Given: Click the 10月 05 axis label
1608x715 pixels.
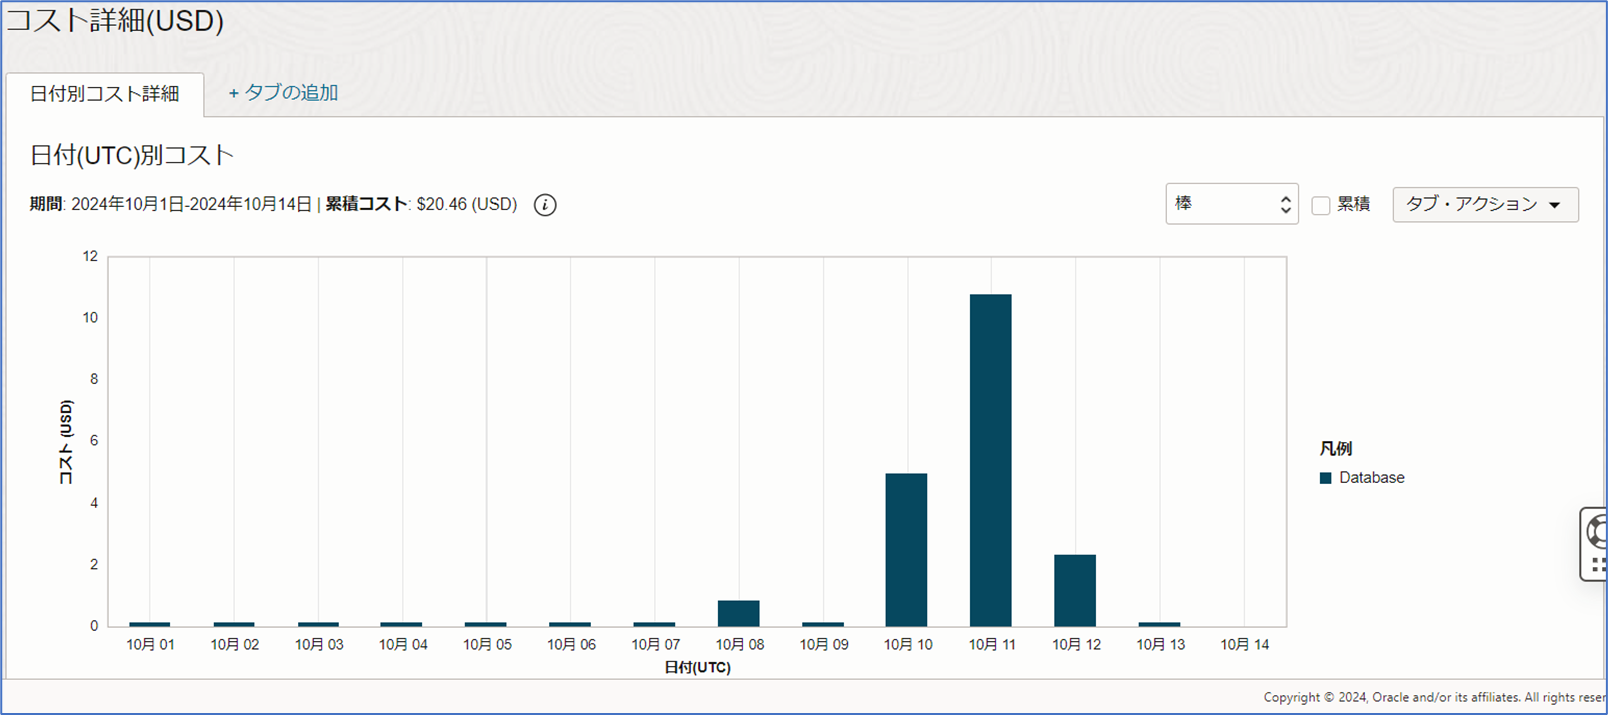Looking at the screenshot, I should coord(487,645).
